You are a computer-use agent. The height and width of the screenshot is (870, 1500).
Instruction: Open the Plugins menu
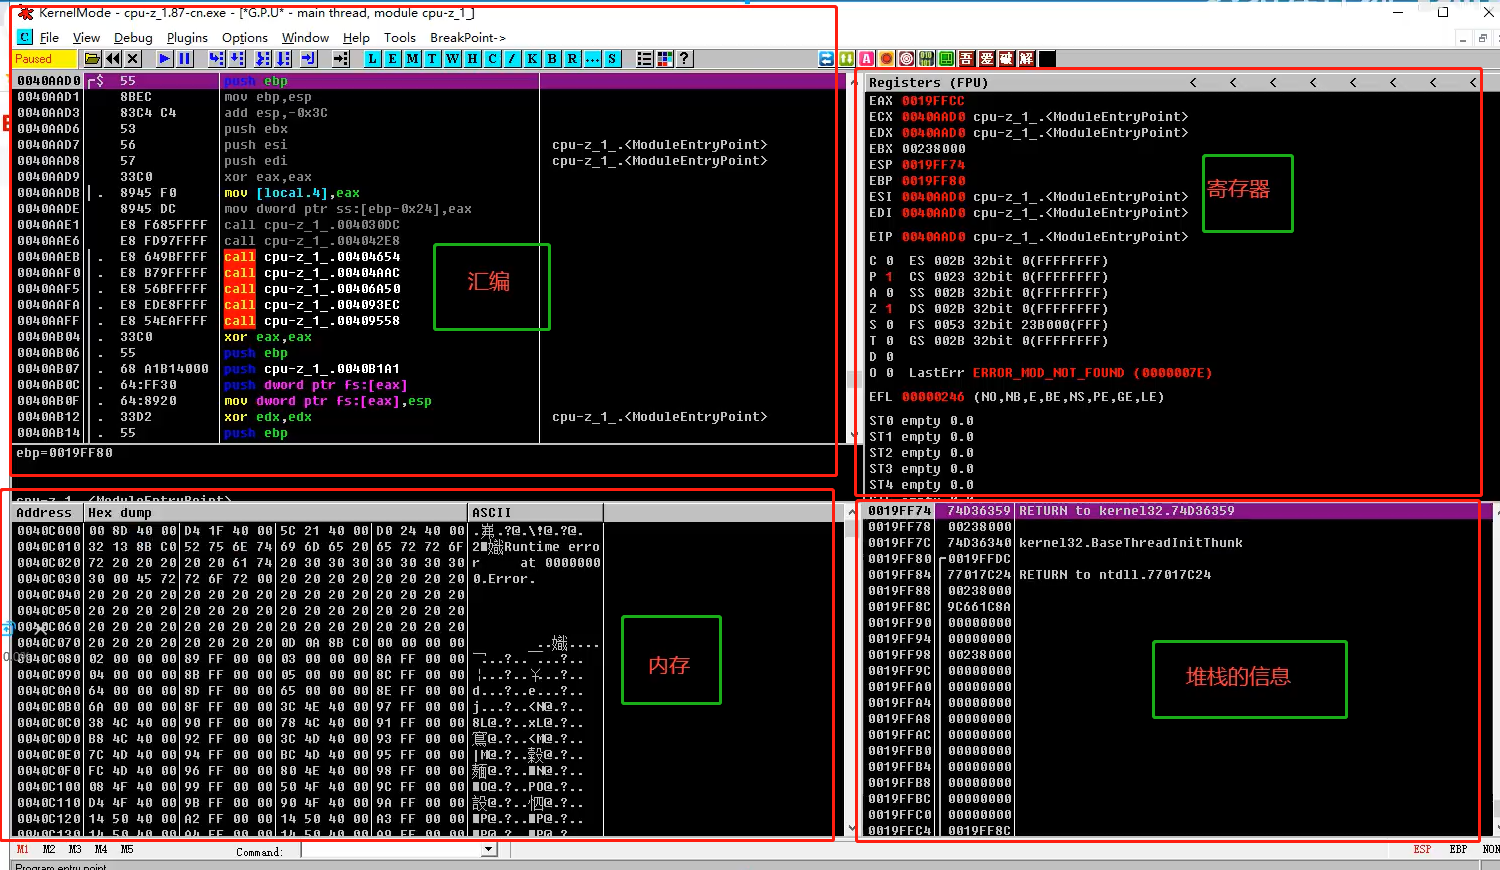(187, 37)
